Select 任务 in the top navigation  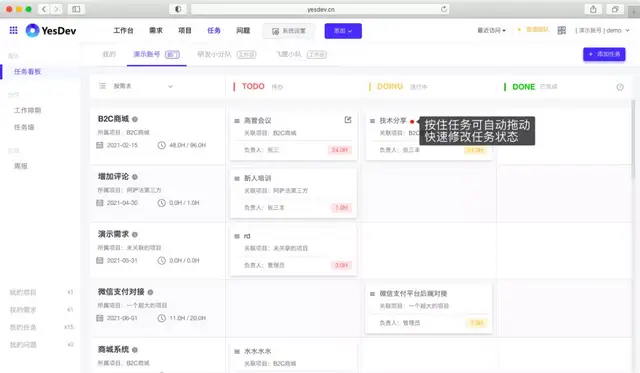(214, 30)
